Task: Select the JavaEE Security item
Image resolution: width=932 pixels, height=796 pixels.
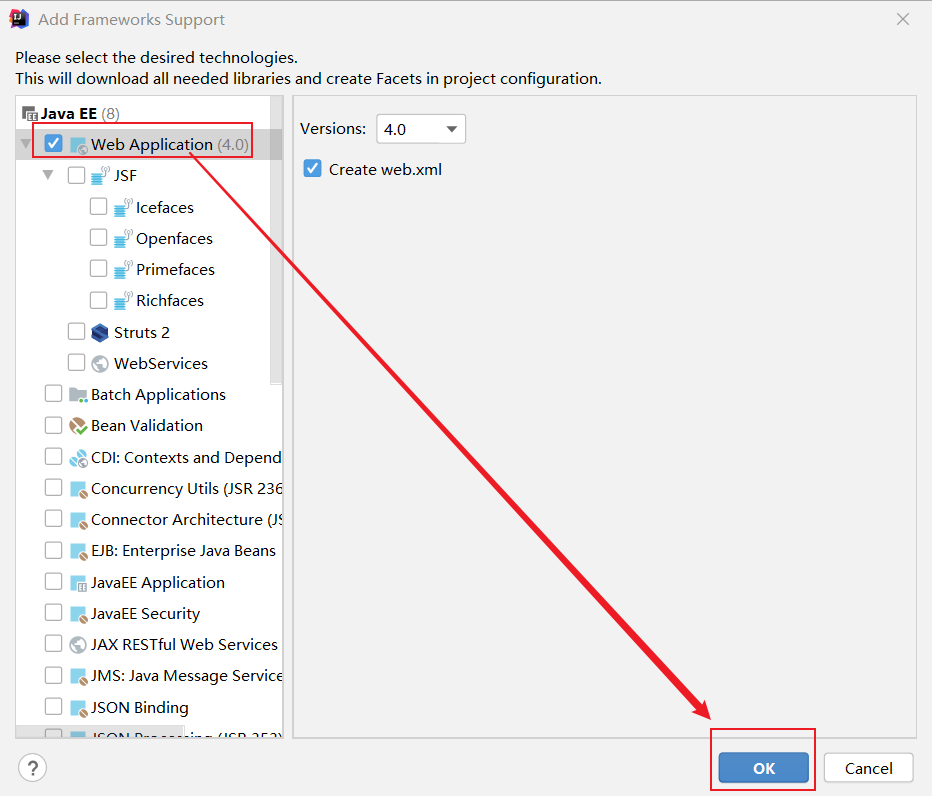Action: 145,614
